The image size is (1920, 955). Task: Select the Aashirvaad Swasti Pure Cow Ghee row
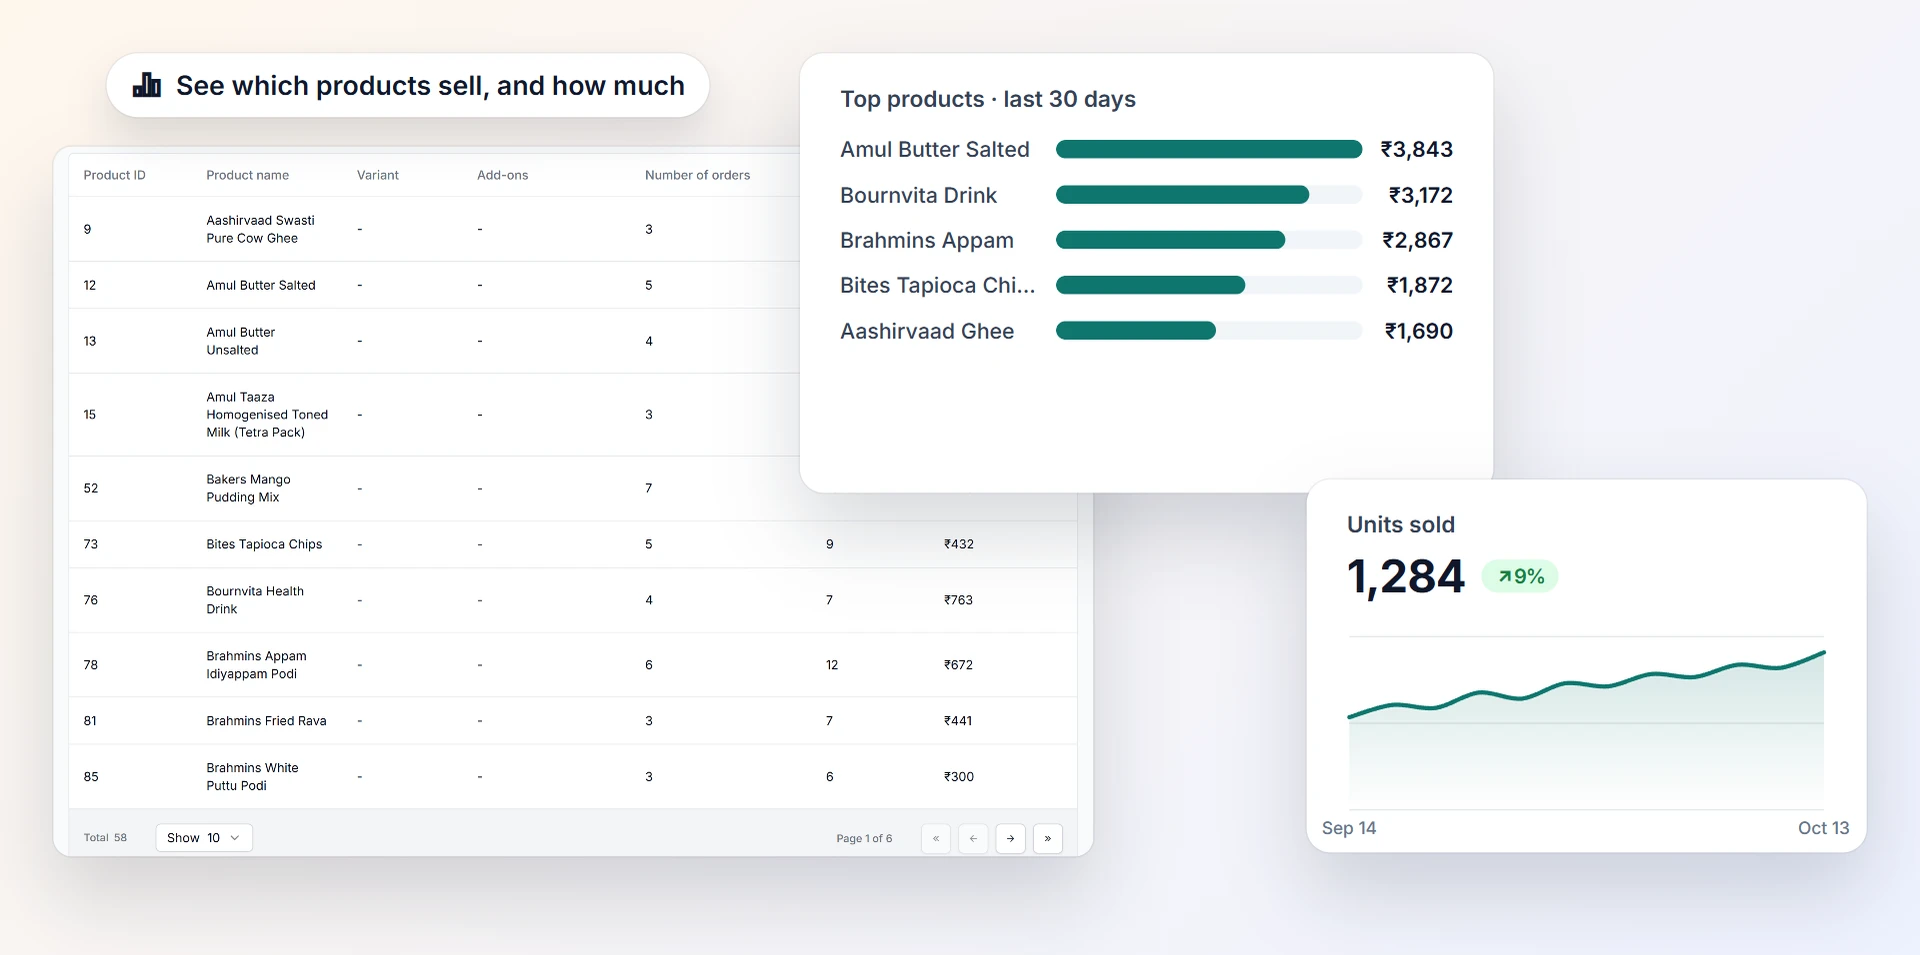[x=434, y=229]
